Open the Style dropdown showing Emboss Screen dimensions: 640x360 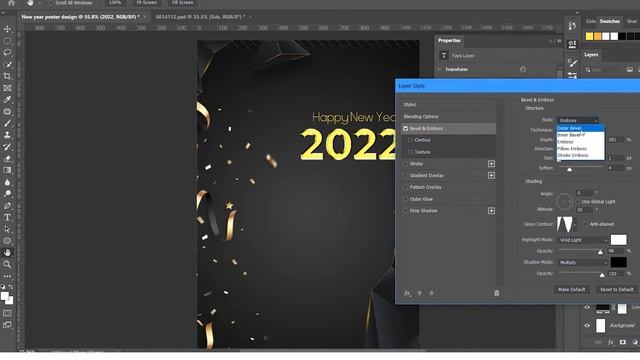tap(578, 120)
